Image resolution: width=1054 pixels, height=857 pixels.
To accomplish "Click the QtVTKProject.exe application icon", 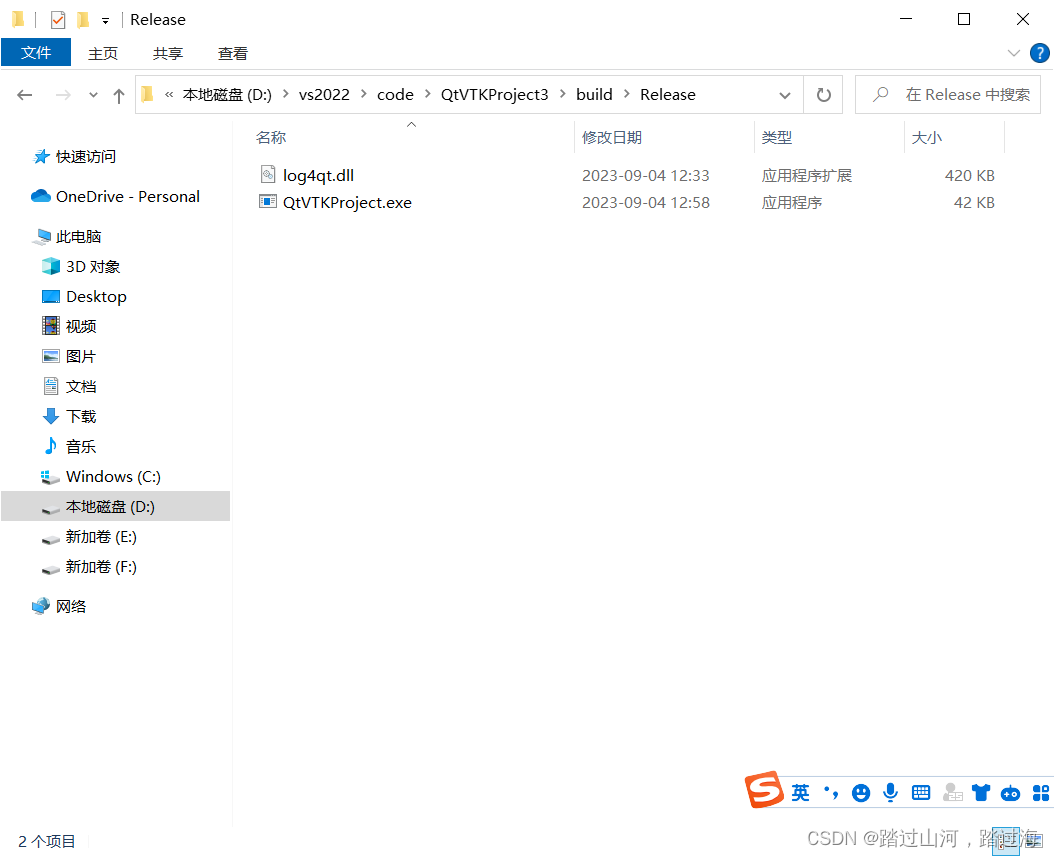I will coord(268,202).
